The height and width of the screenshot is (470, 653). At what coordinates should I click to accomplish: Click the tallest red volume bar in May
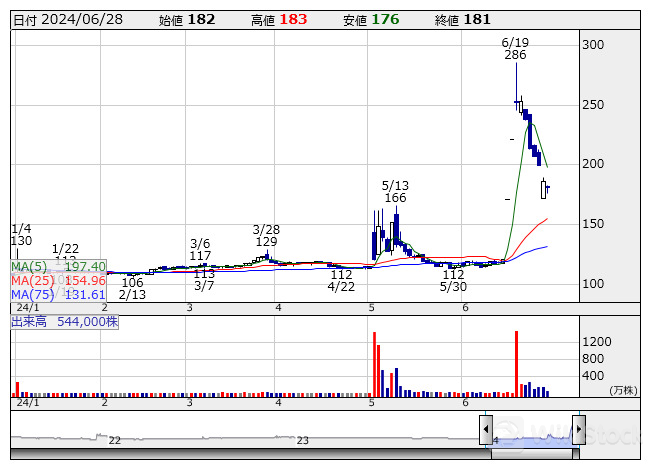(x=374, y=364)
